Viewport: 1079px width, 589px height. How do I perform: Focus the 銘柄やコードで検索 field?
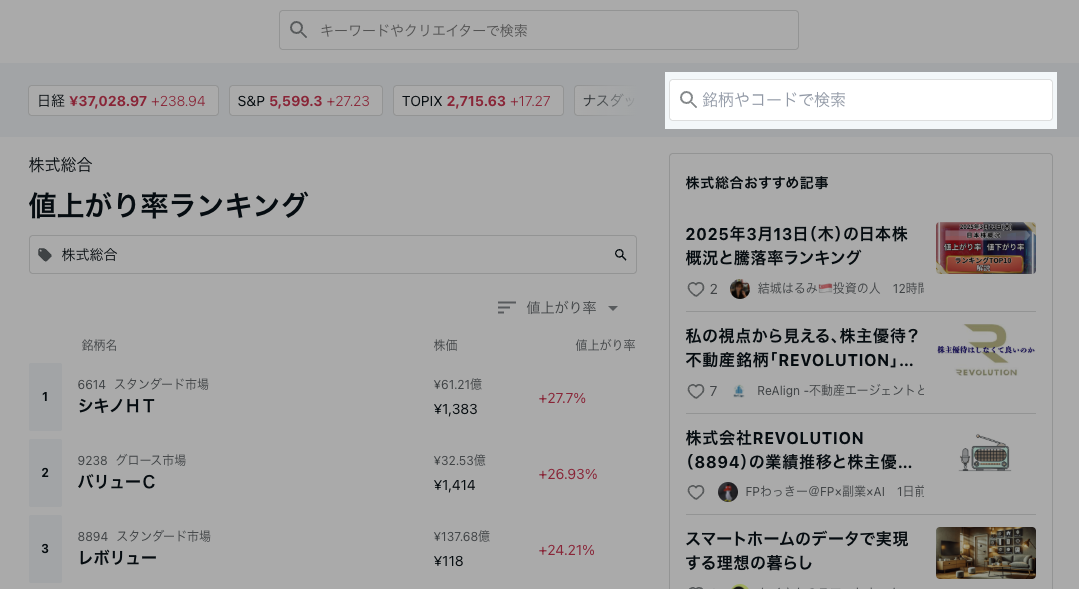pyautogui.click(x=861, y=100)
